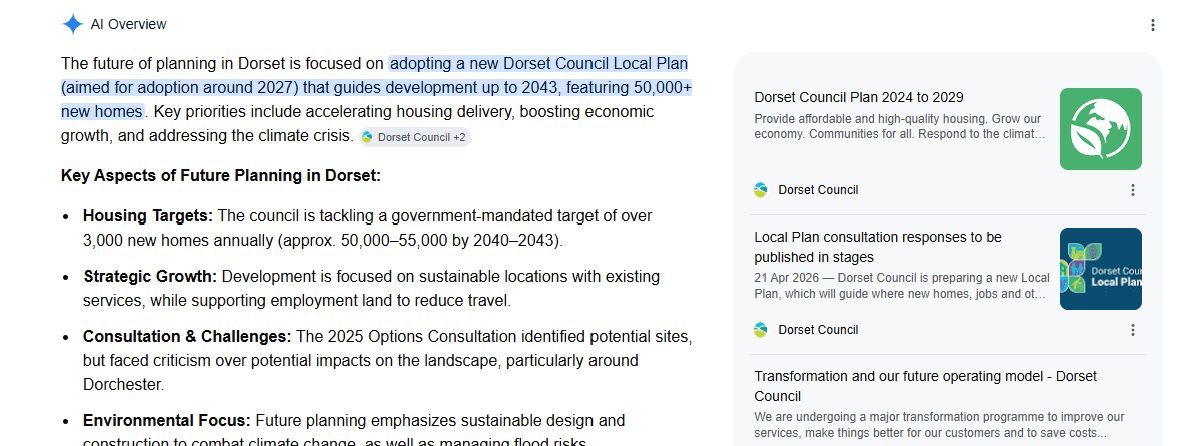
Task: Click text '3,000 new homes annually'
Action: pos(178,241)
